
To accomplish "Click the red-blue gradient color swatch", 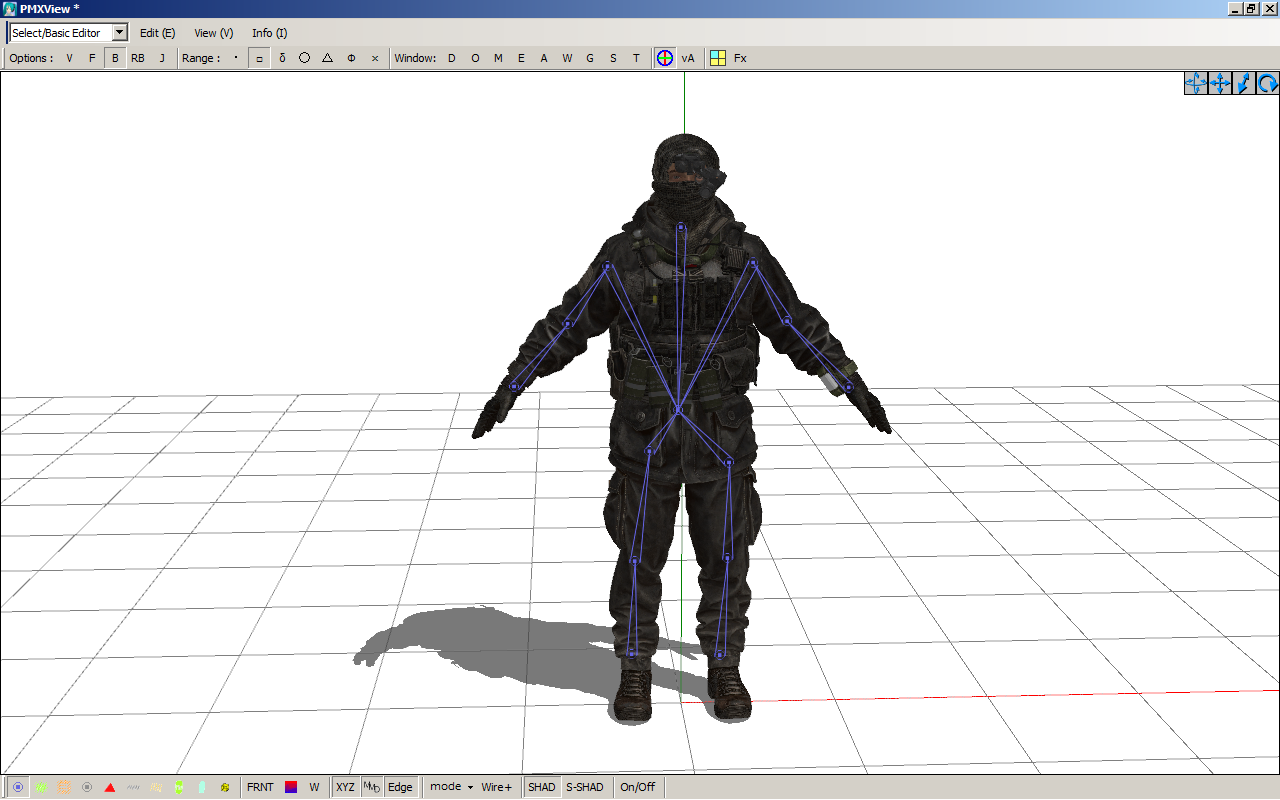I will [291, 787].
